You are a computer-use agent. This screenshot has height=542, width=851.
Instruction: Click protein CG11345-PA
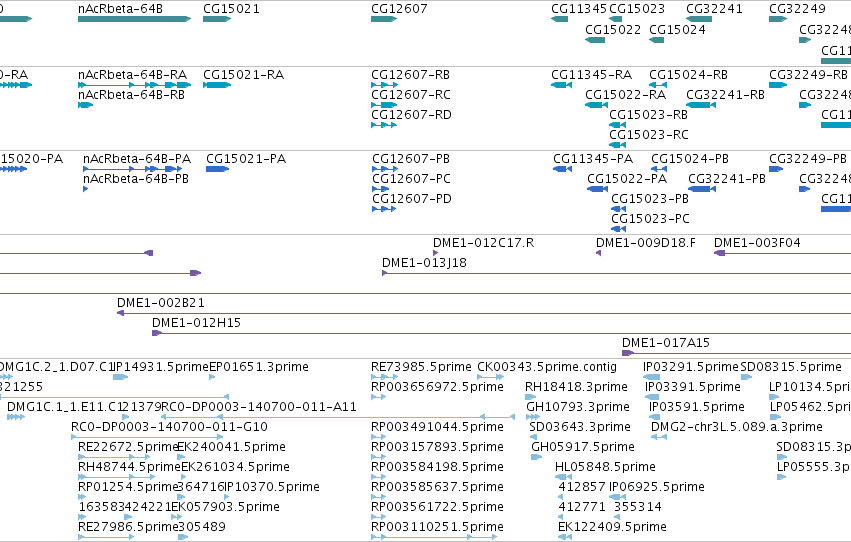tap(562, 169)
